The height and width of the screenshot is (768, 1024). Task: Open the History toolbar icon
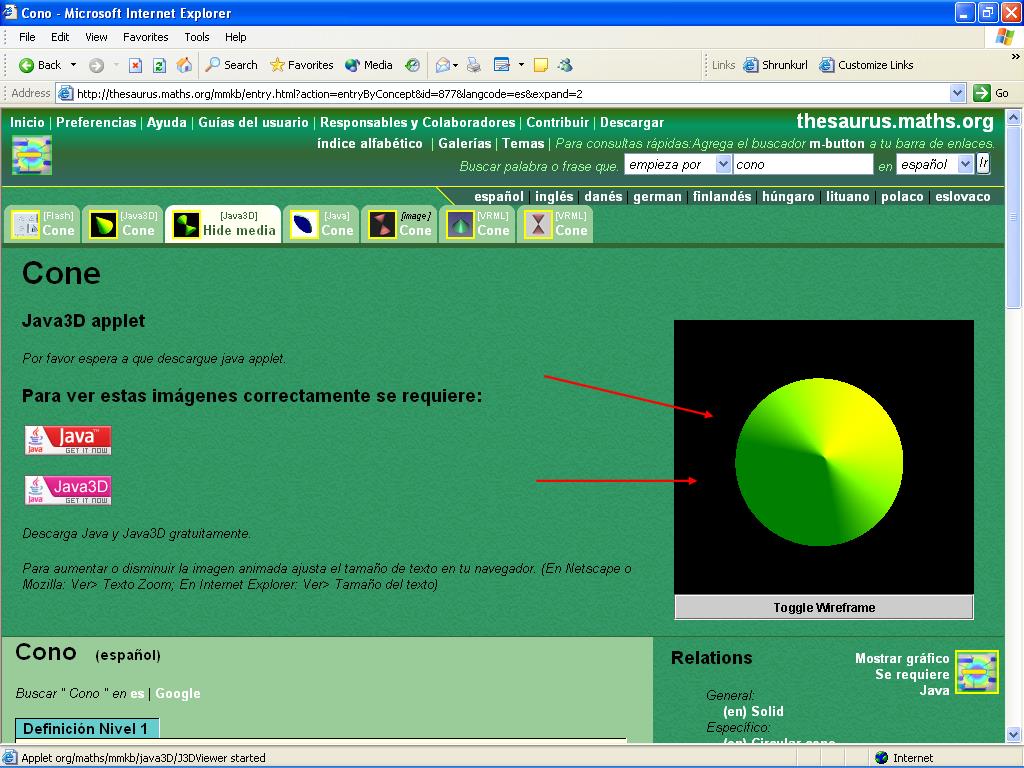tap(412, 65)
